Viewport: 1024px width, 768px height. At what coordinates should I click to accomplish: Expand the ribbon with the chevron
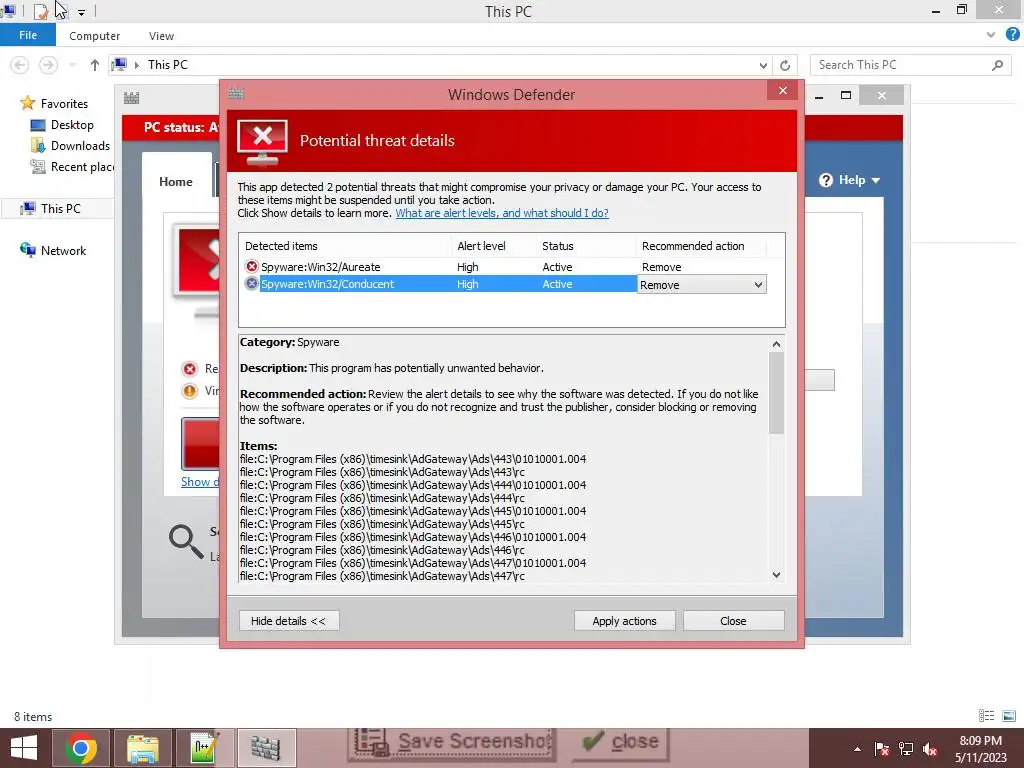tap(991, 35)
